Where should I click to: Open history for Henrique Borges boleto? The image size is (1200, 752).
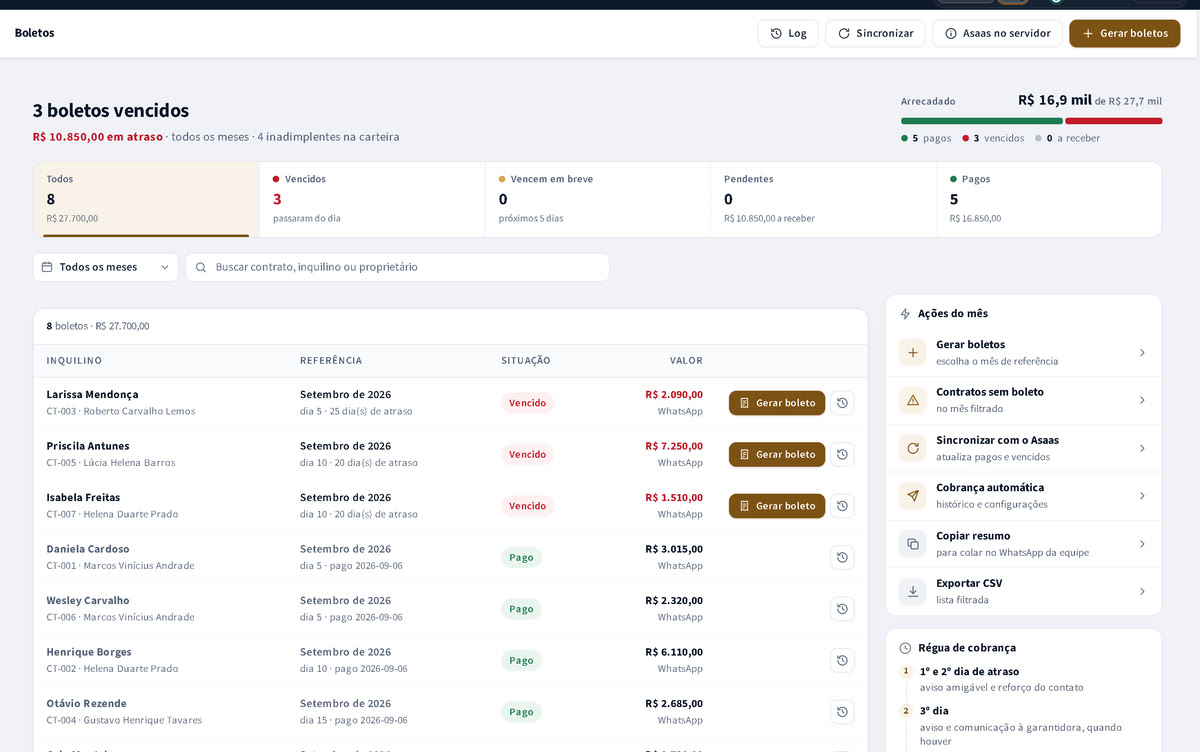(x=842, y=660)
